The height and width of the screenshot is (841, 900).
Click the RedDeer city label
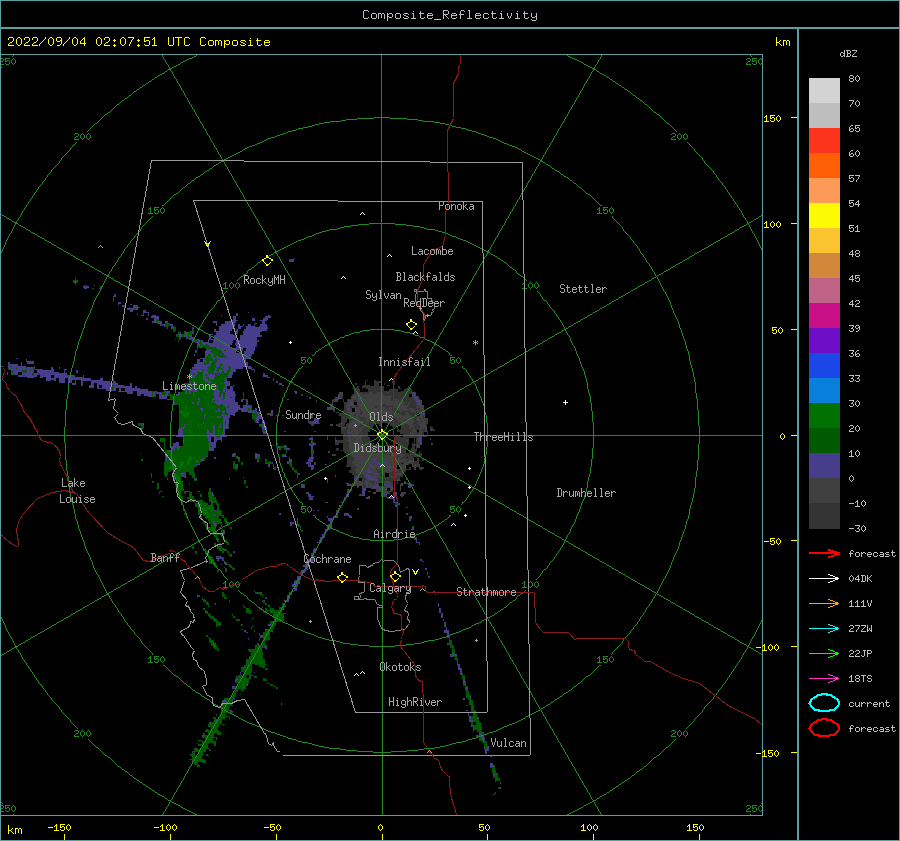click(x=424, y=303)
